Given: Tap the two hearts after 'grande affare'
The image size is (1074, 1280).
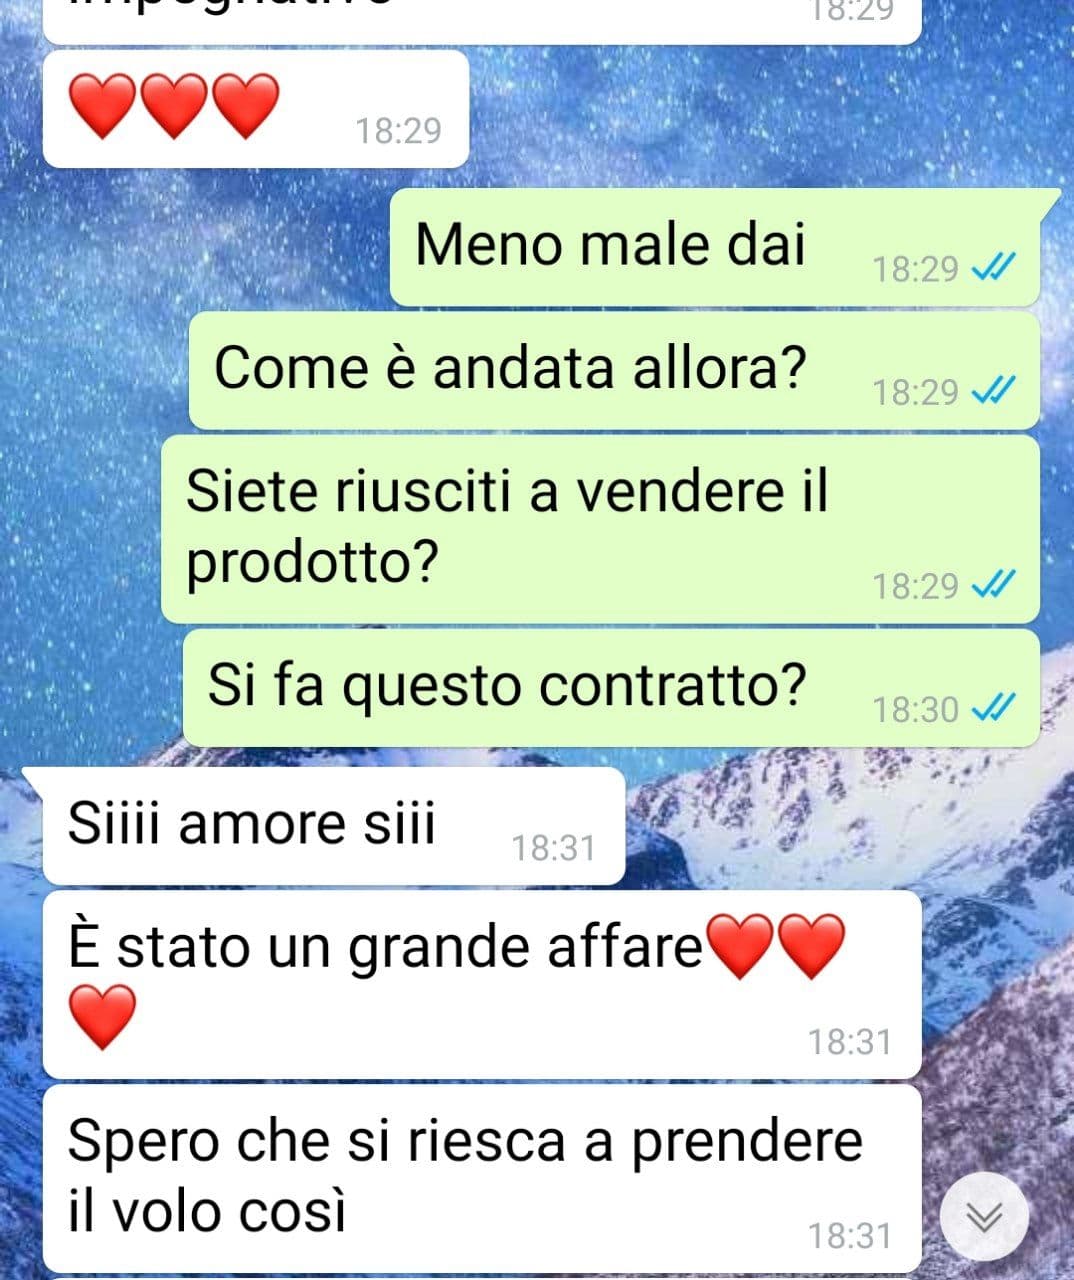Looking at the screenshot, I should click(x=776, y=946).
